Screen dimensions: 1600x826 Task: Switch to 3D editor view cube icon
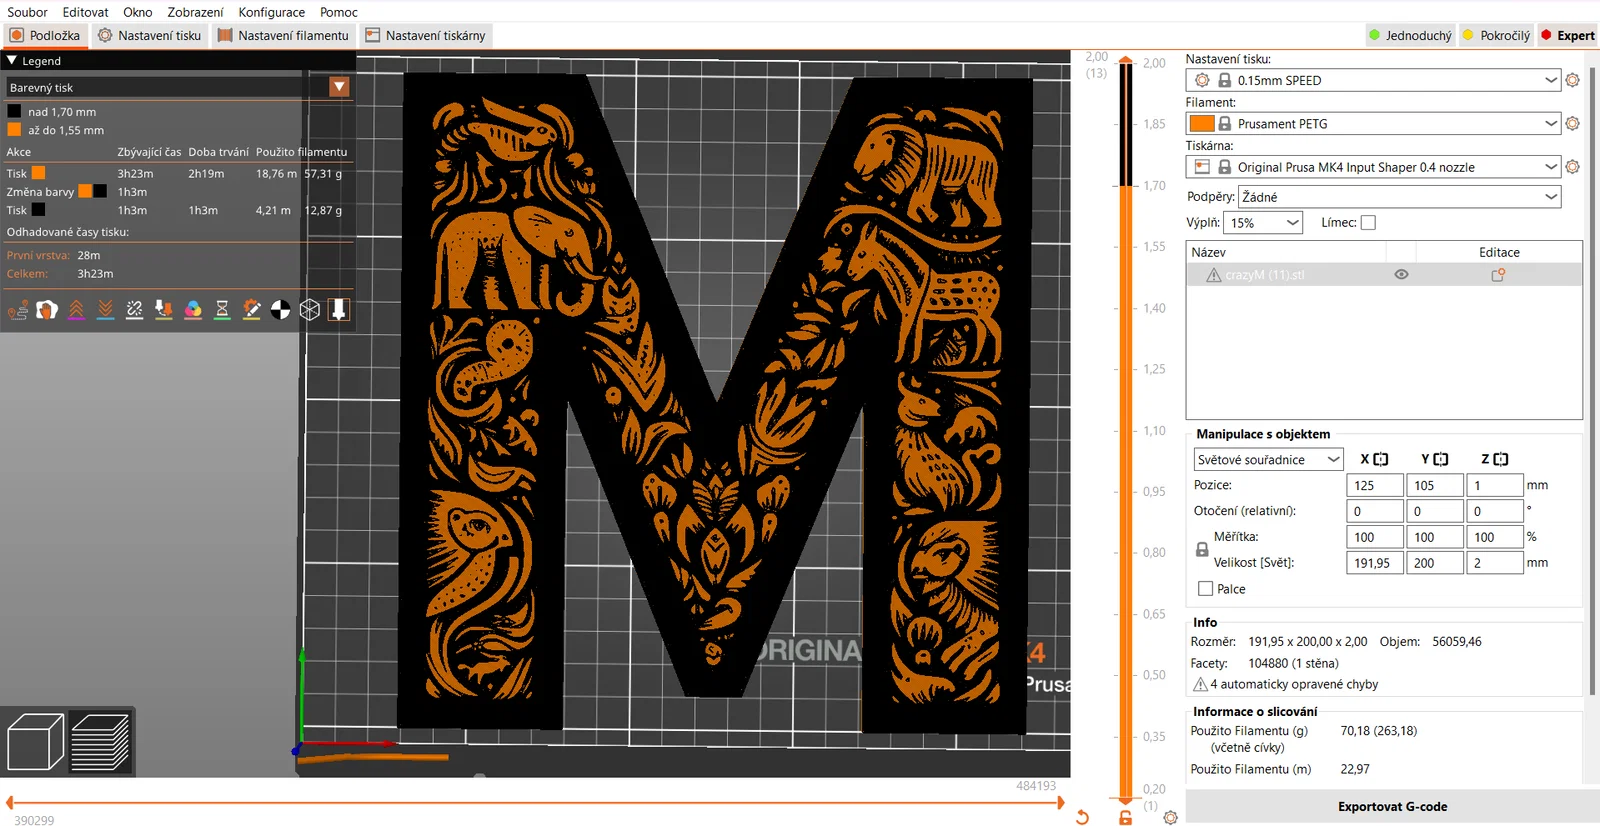(35, 741)
